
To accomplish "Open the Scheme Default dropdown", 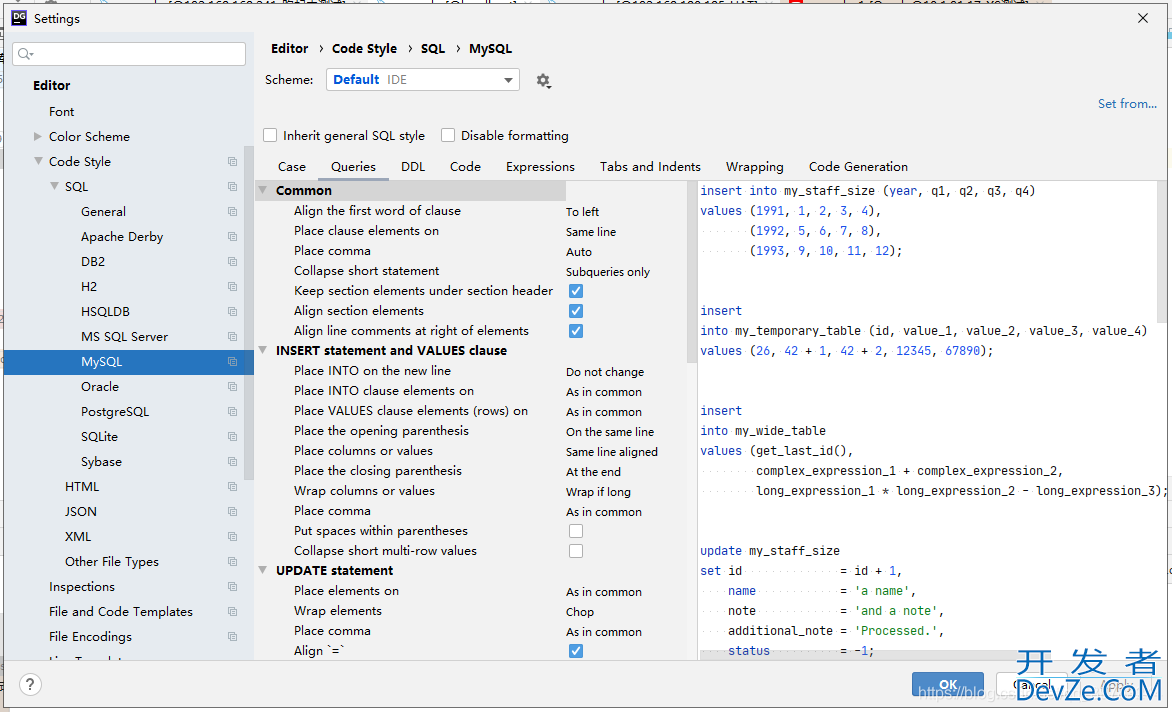I will click(422, 80).
